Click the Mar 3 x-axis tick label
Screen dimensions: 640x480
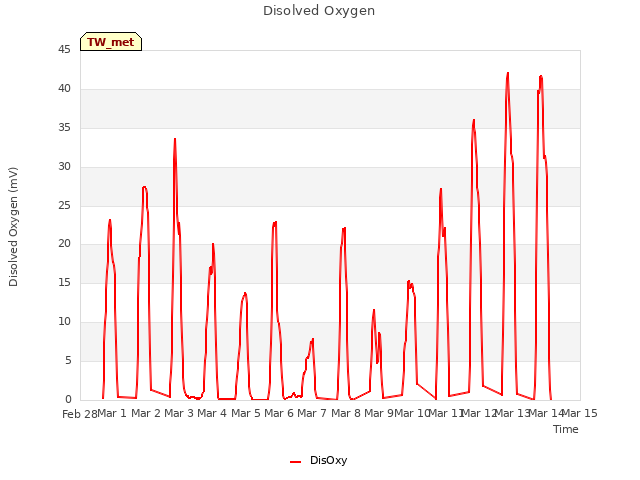point(179,413)
